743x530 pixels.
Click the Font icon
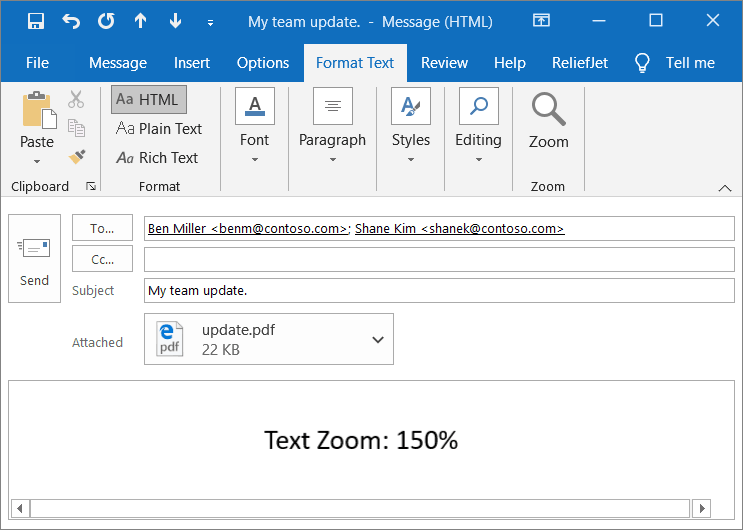click(x=255, y=106)
